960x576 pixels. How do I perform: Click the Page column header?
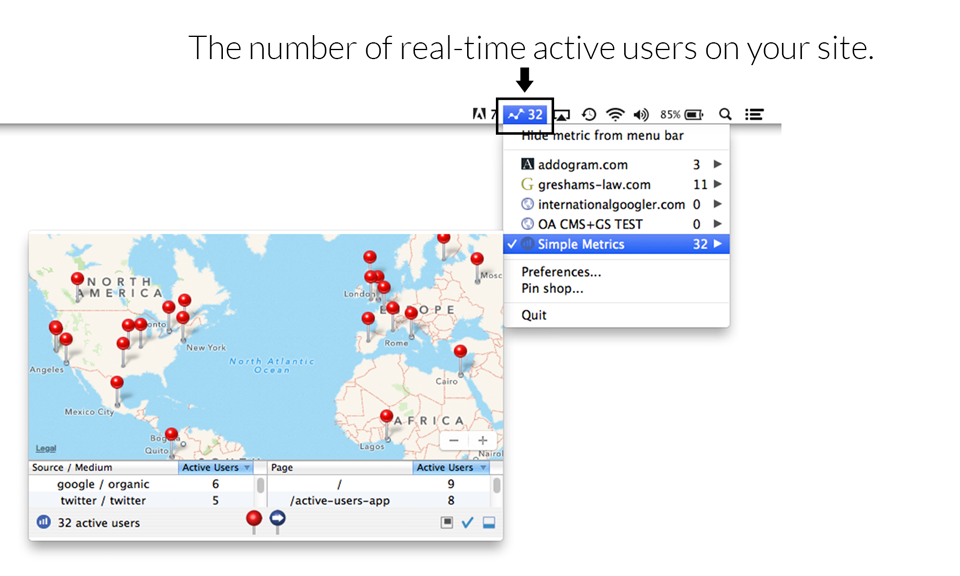point(340,468)
